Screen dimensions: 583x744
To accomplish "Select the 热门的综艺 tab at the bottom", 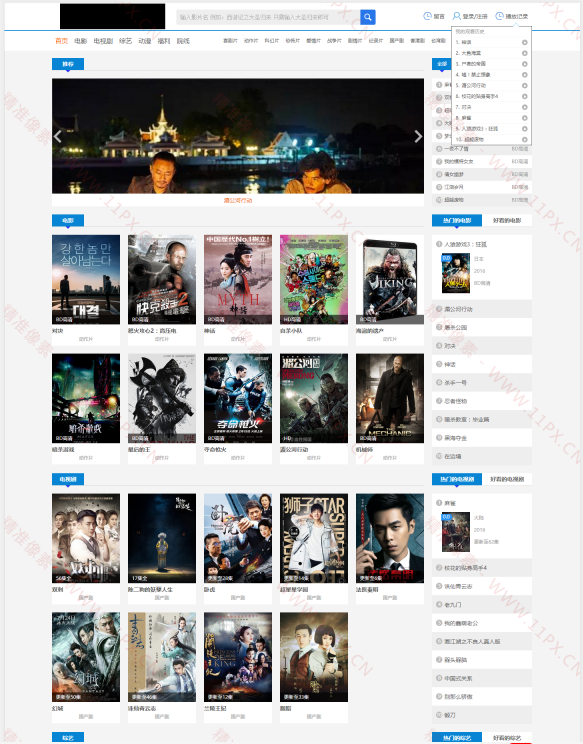I will click(x=457, y=738).
